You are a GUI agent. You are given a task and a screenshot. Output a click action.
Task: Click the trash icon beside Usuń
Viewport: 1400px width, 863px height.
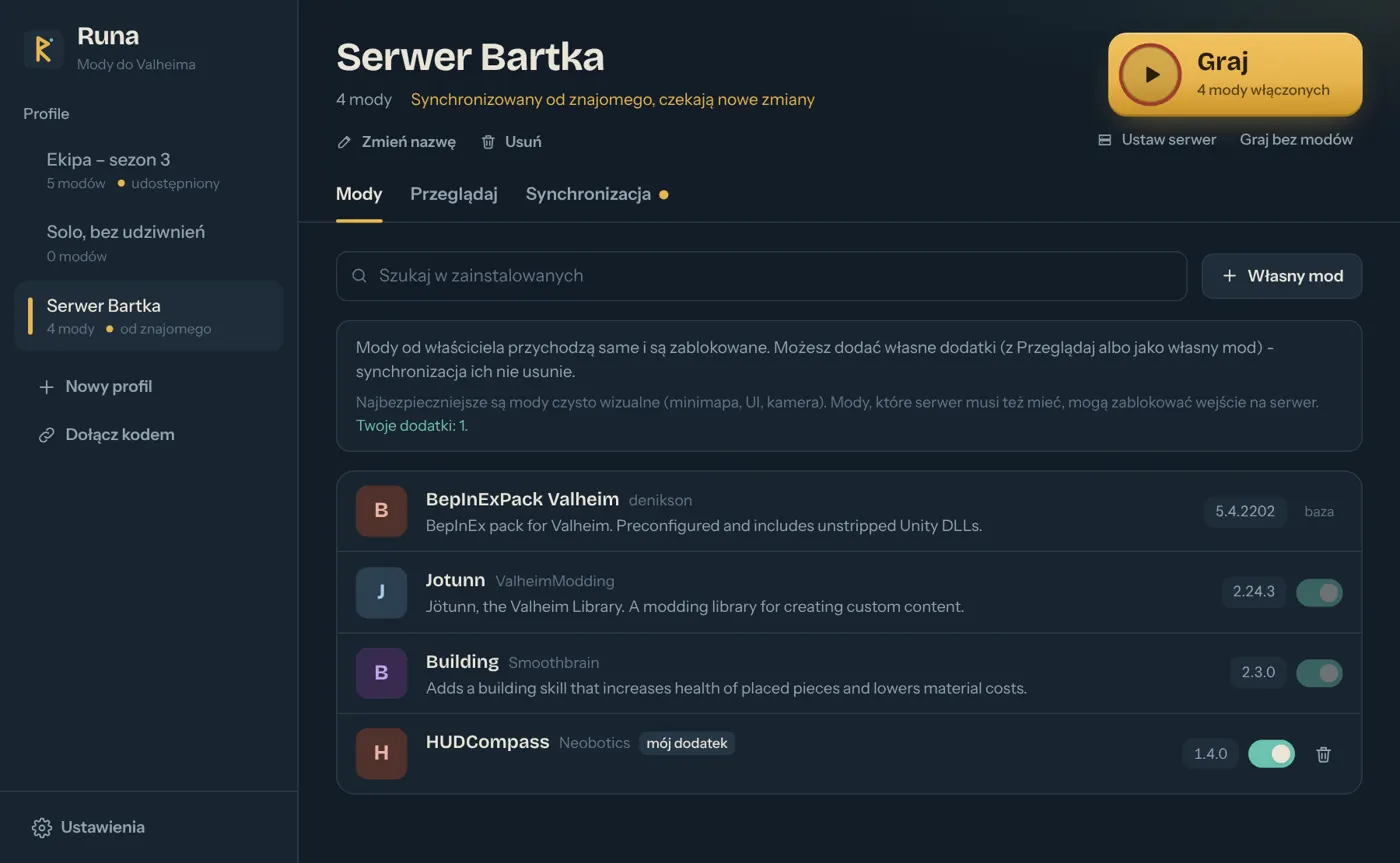click(488, 142)
